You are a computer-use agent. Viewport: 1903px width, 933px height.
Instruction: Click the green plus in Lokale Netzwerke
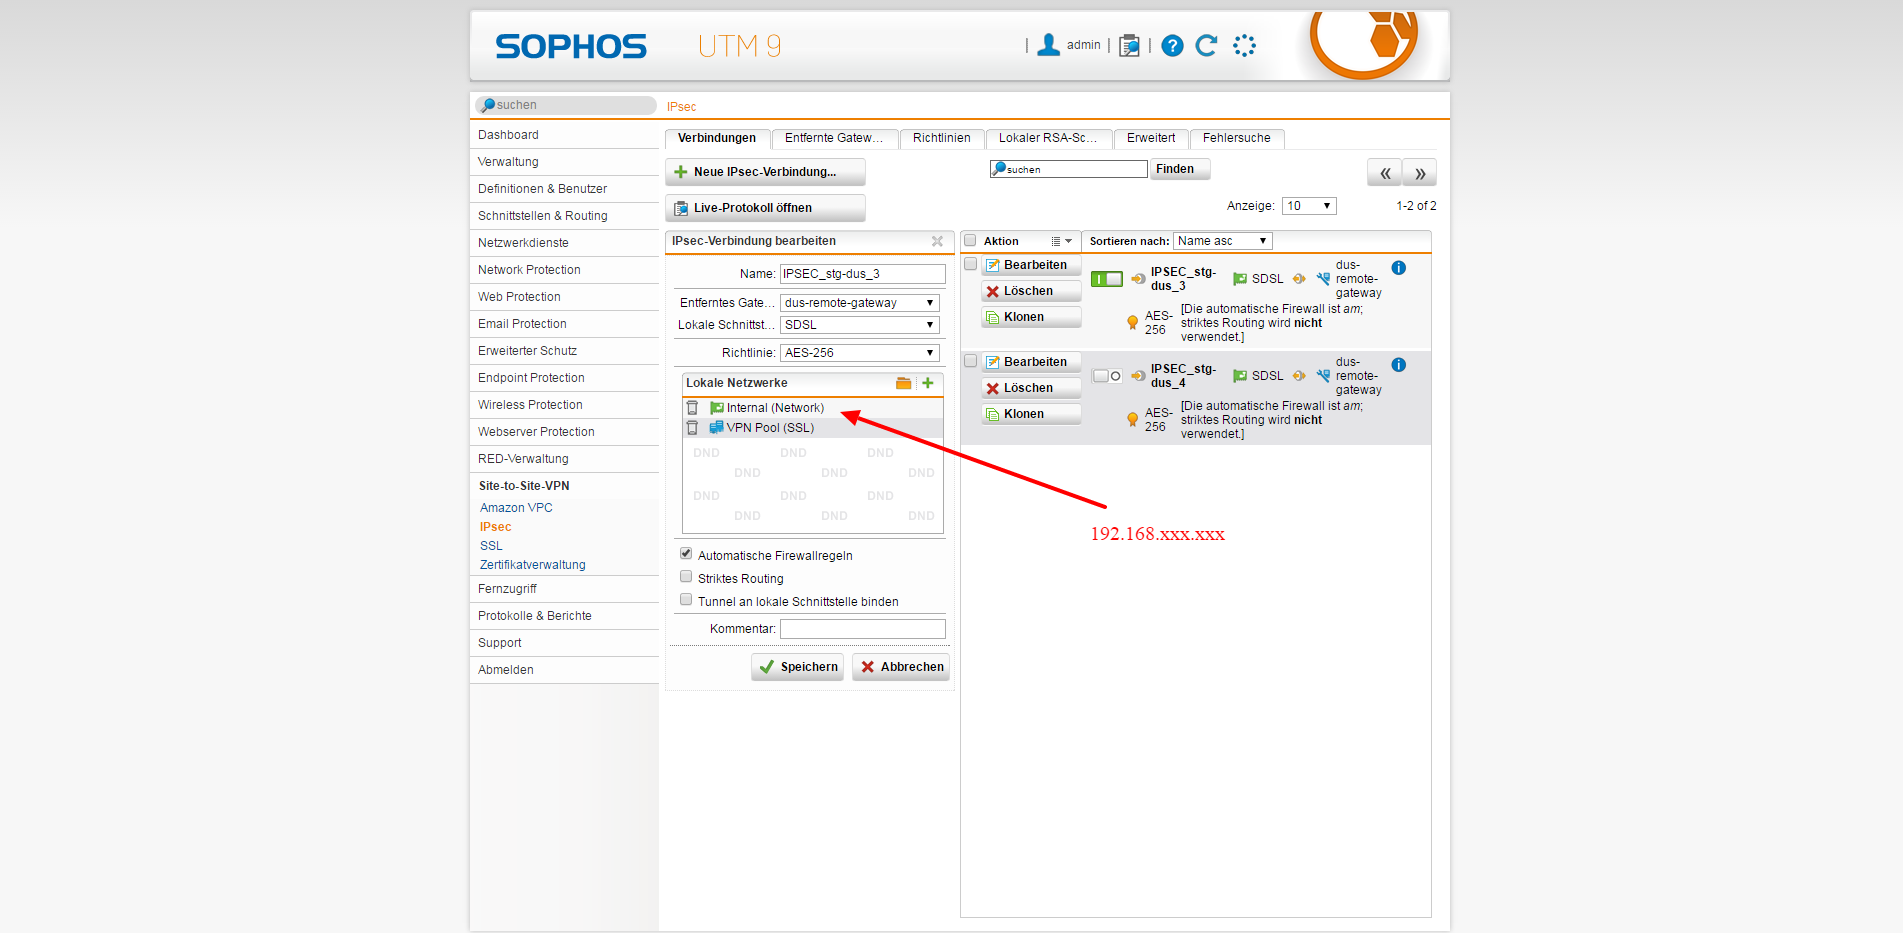(x=928, y=383)
